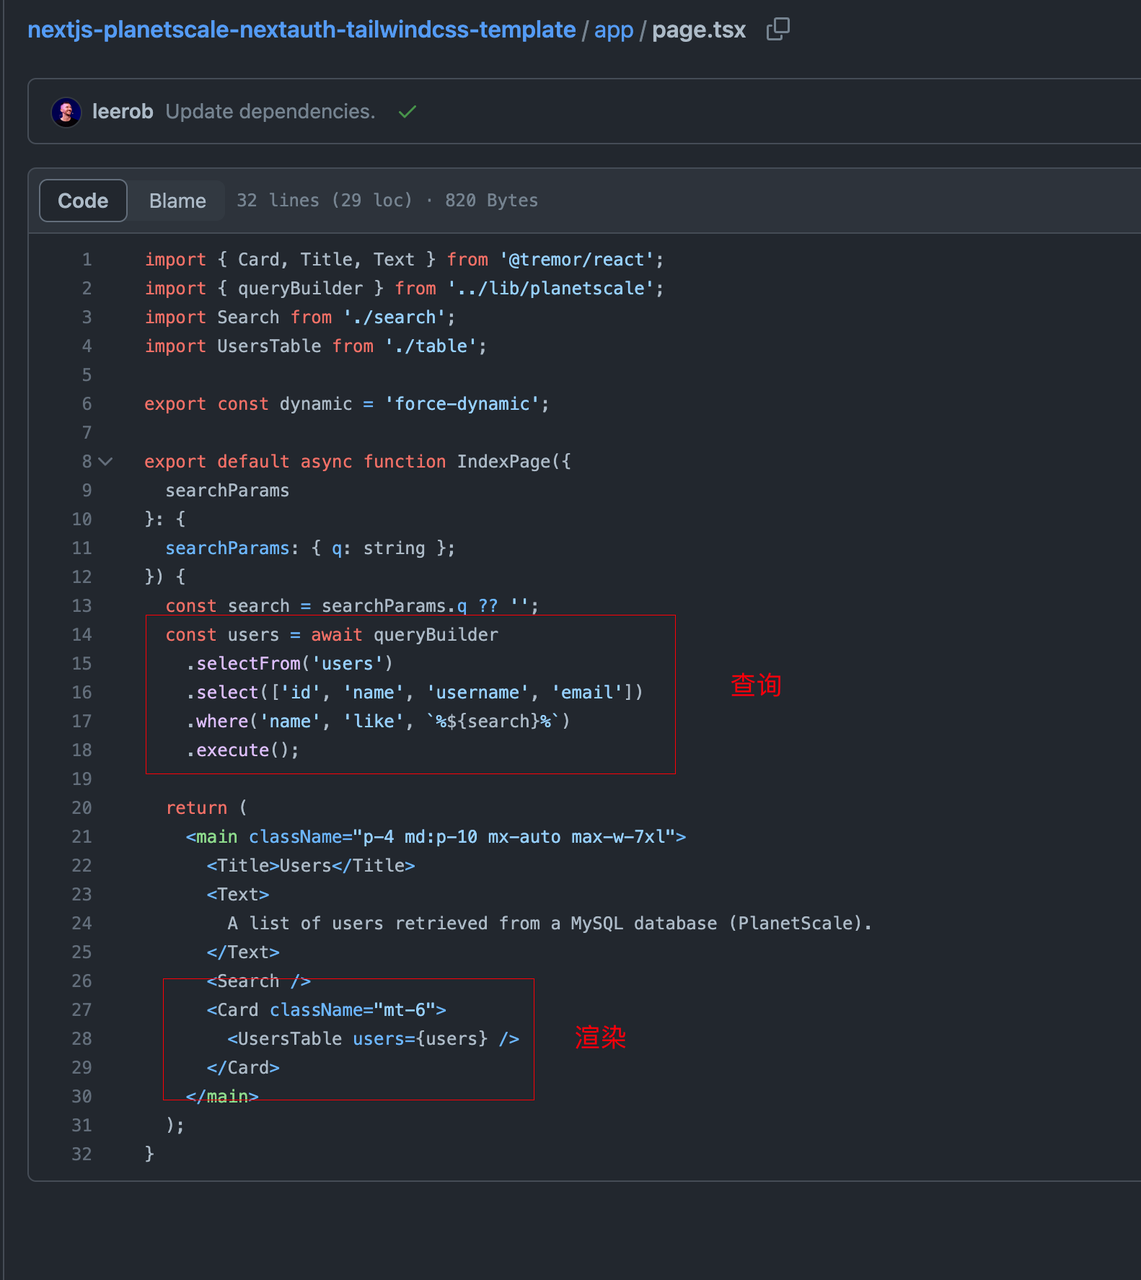The width and height of the screenshot is (1141, 1280).
Task: Select line number 28
Action: (x=82, y=1039)
